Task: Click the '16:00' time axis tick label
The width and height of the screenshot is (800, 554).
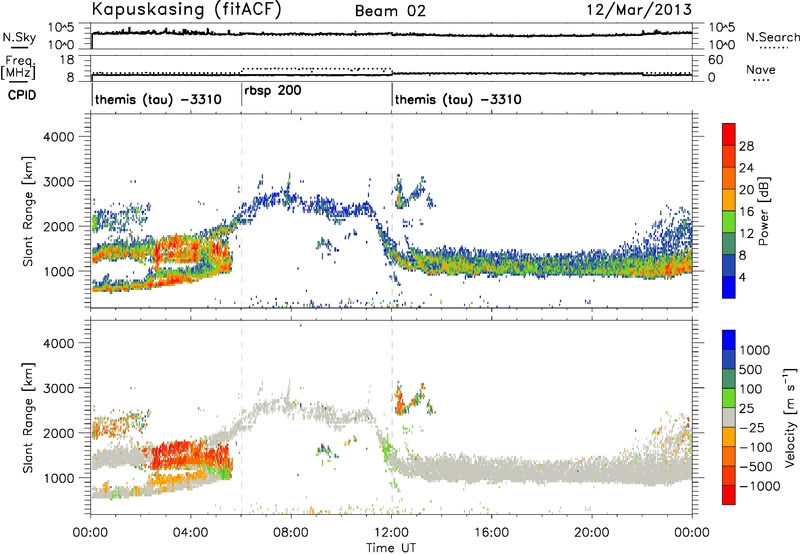Action: click(491, 533)
